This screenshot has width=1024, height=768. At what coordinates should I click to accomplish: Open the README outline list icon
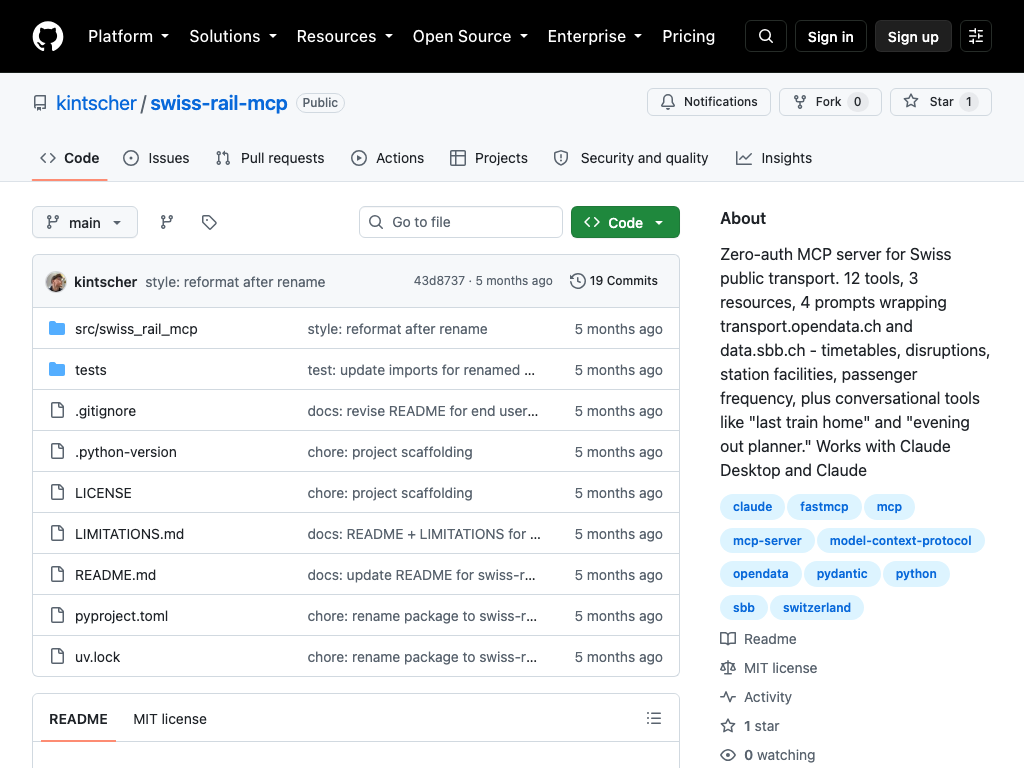[654, 718]
